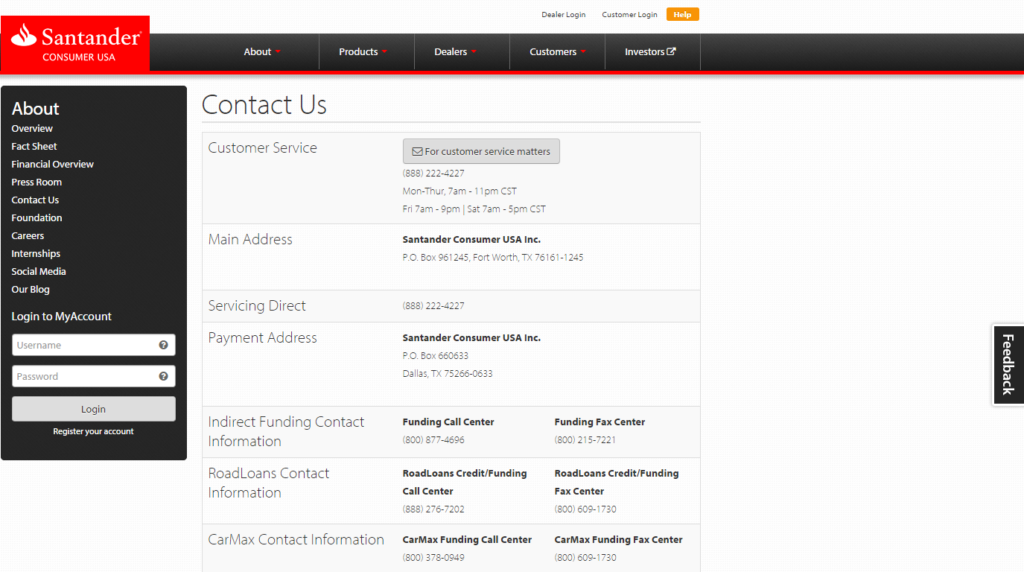Expand the About dropdown menu

point(262,52)
